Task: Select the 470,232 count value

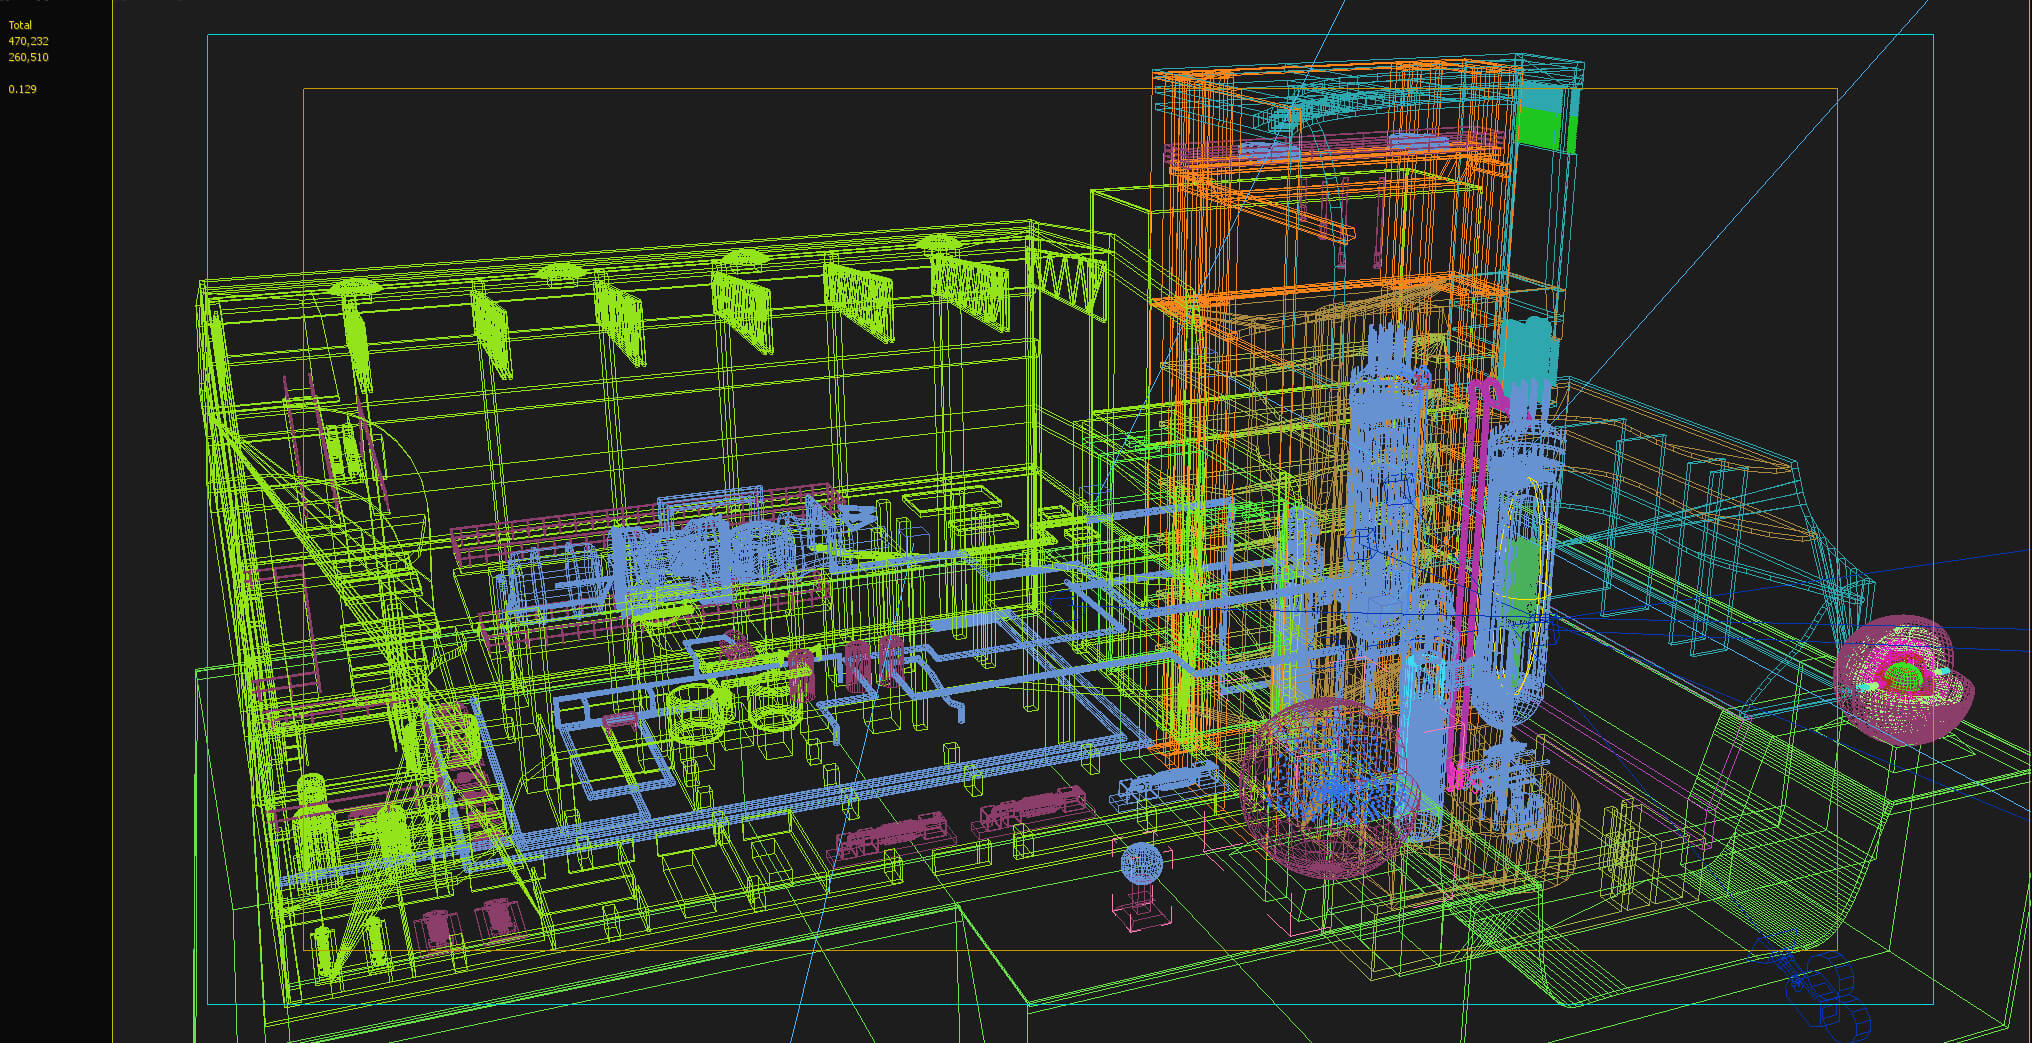Action: coord(28,41)
